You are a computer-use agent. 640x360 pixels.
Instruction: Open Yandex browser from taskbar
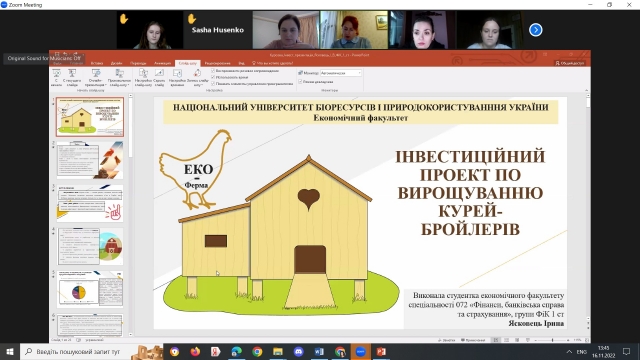pyautogui.click(x=216, y=351)
